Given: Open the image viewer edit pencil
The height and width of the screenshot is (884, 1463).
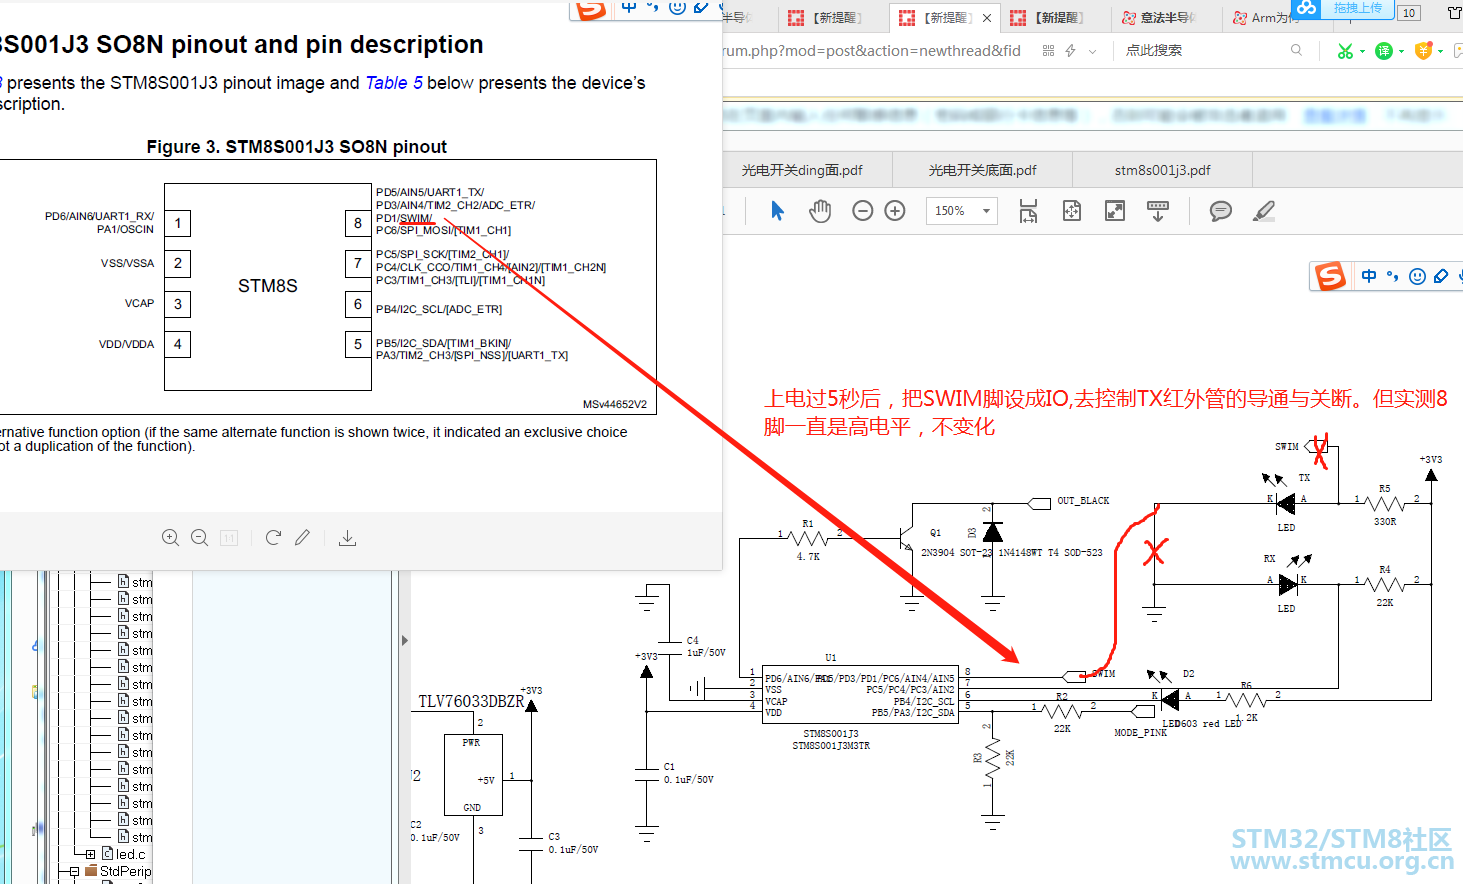Looking at the screenshot, I should (302, 538).
